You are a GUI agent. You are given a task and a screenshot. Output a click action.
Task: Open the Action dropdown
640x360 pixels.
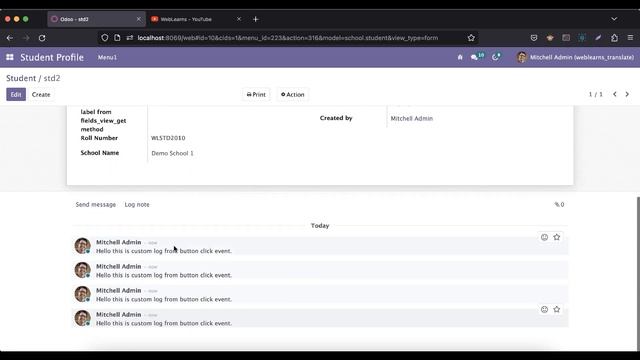tap(293, 94)
